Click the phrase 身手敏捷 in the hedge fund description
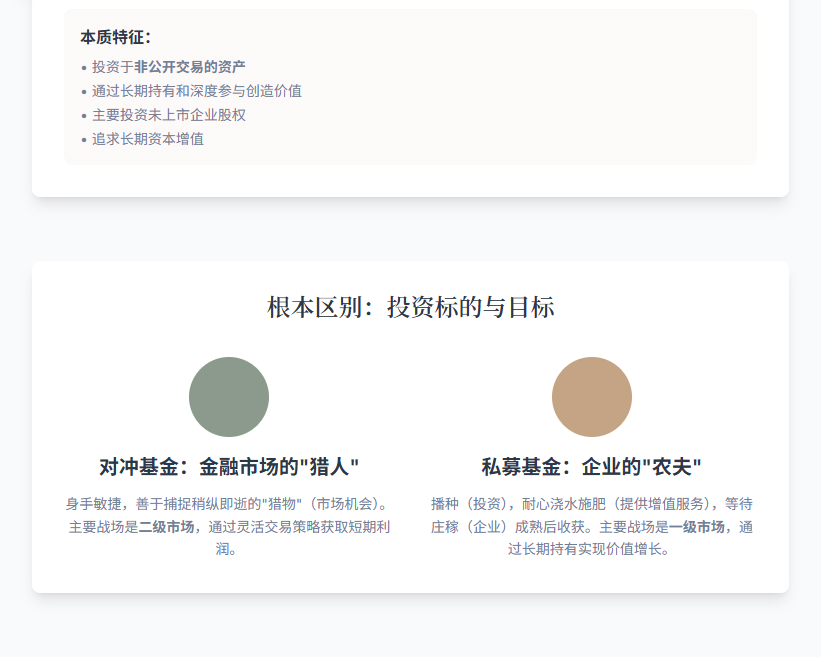This screenshot has height=657, width=821. 93,503
